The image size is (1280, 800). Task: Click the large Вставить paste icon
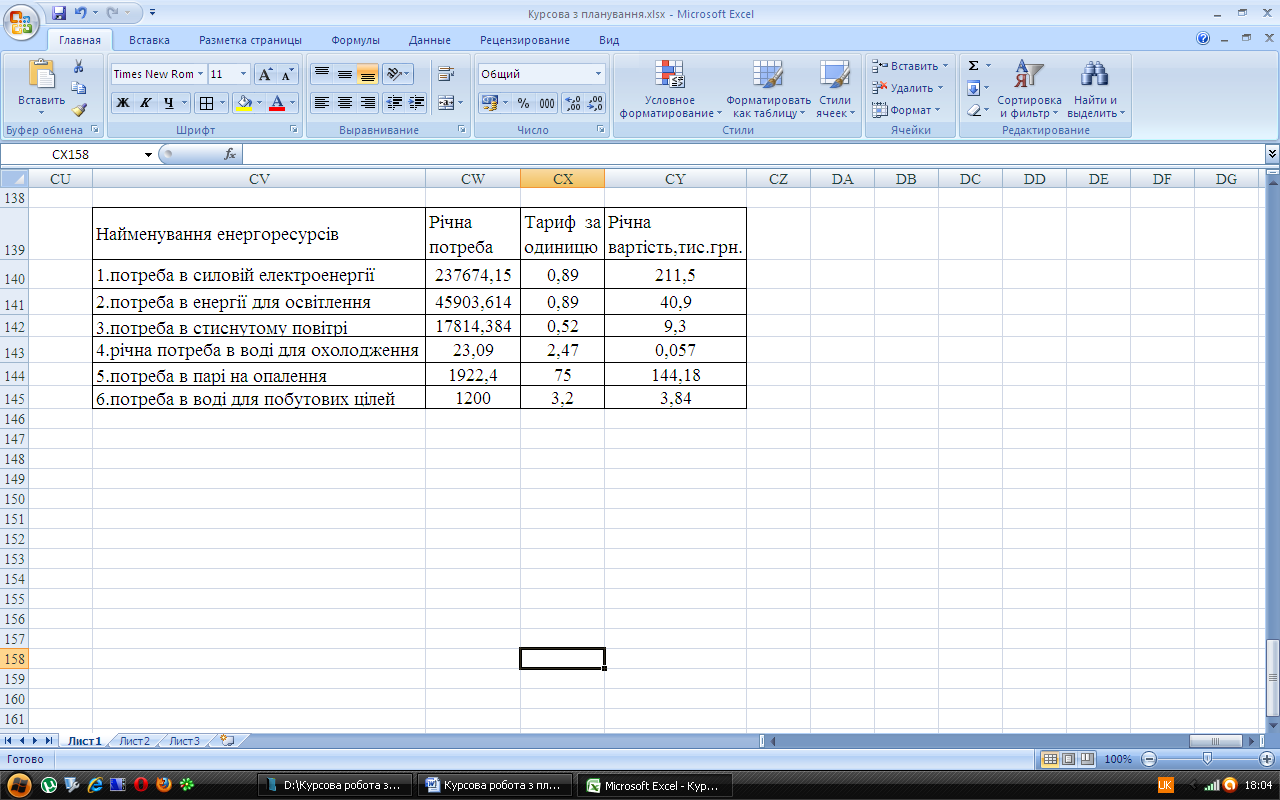(42, 75)
